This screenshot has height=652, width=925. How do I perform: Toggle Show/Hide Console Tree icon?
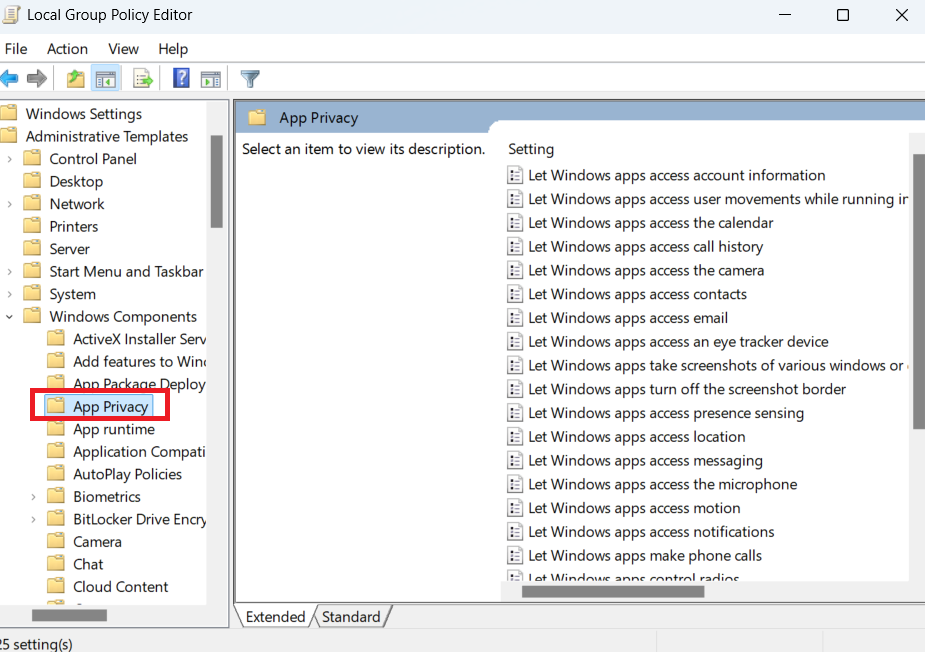(106, 78)
